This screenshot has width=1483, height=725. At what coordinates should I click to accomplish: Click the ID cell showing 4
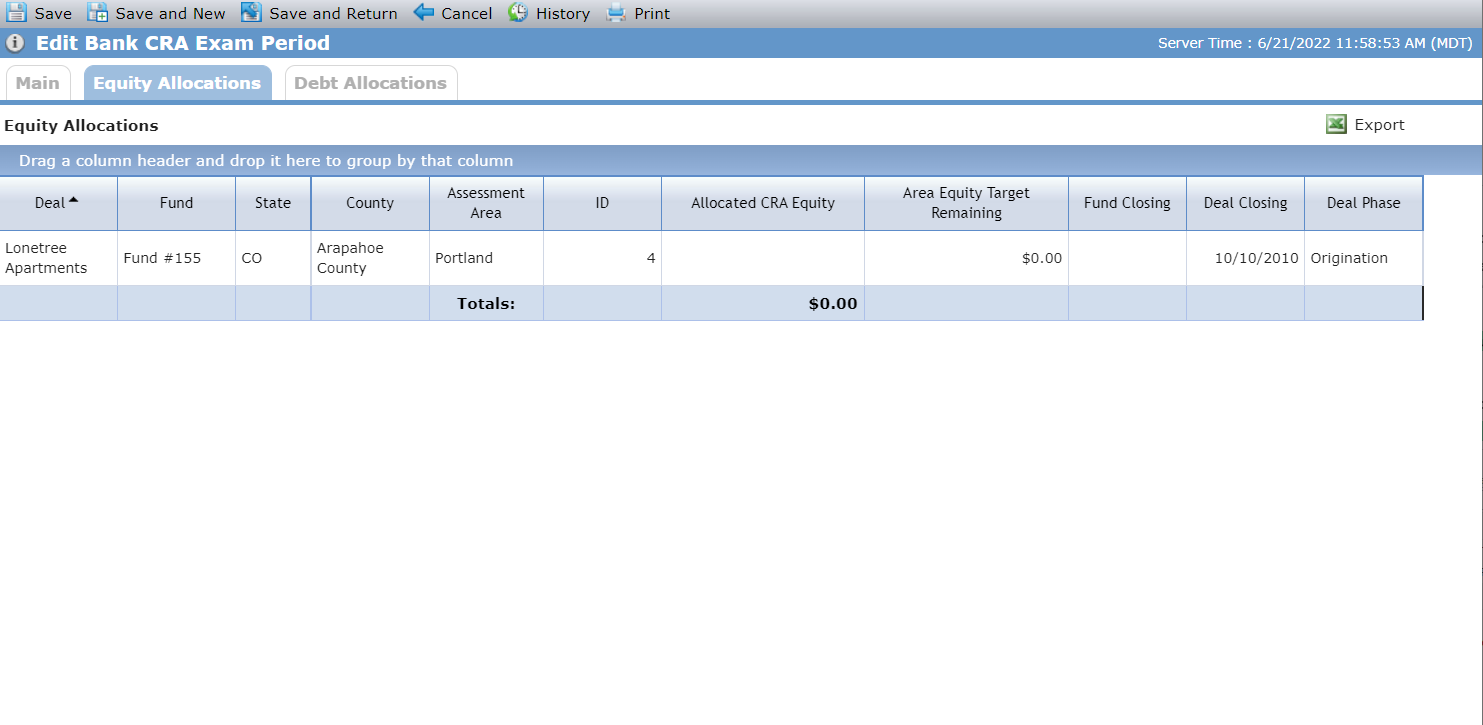[x=602, y=258]
